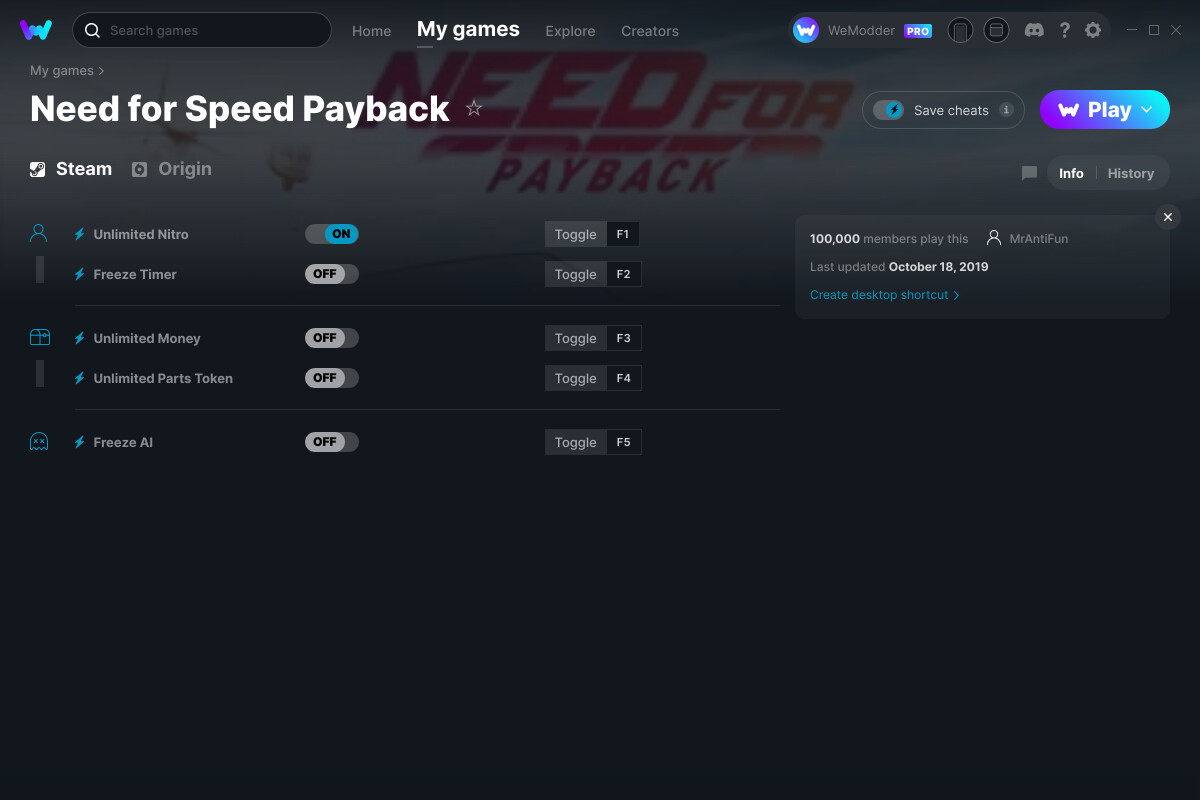Click the Search games field
This screenshot has height=800, width=1200.
click(x=202, y=30)
